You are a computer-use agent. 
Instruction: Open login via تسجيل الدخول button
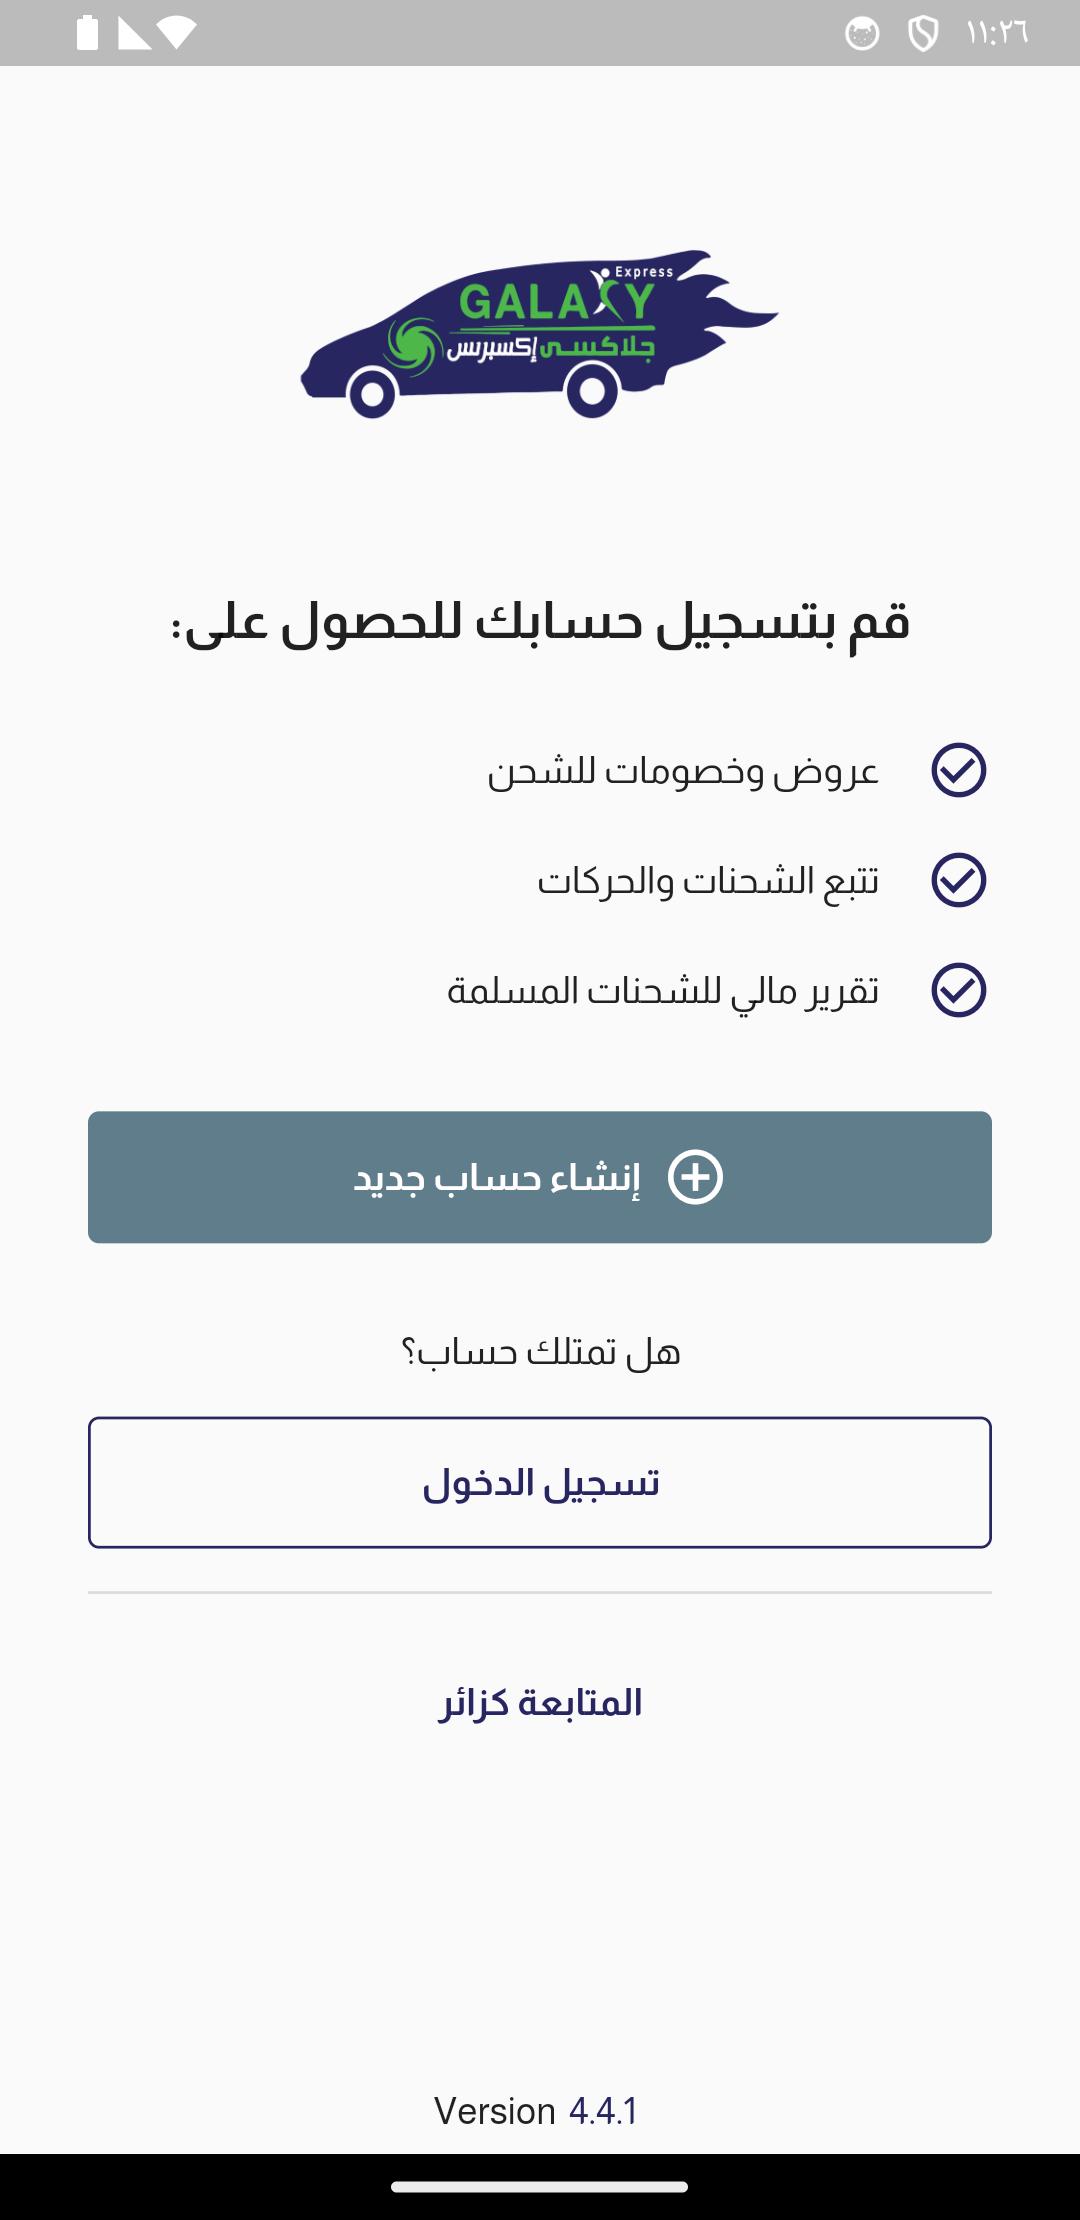point(540,1482)
